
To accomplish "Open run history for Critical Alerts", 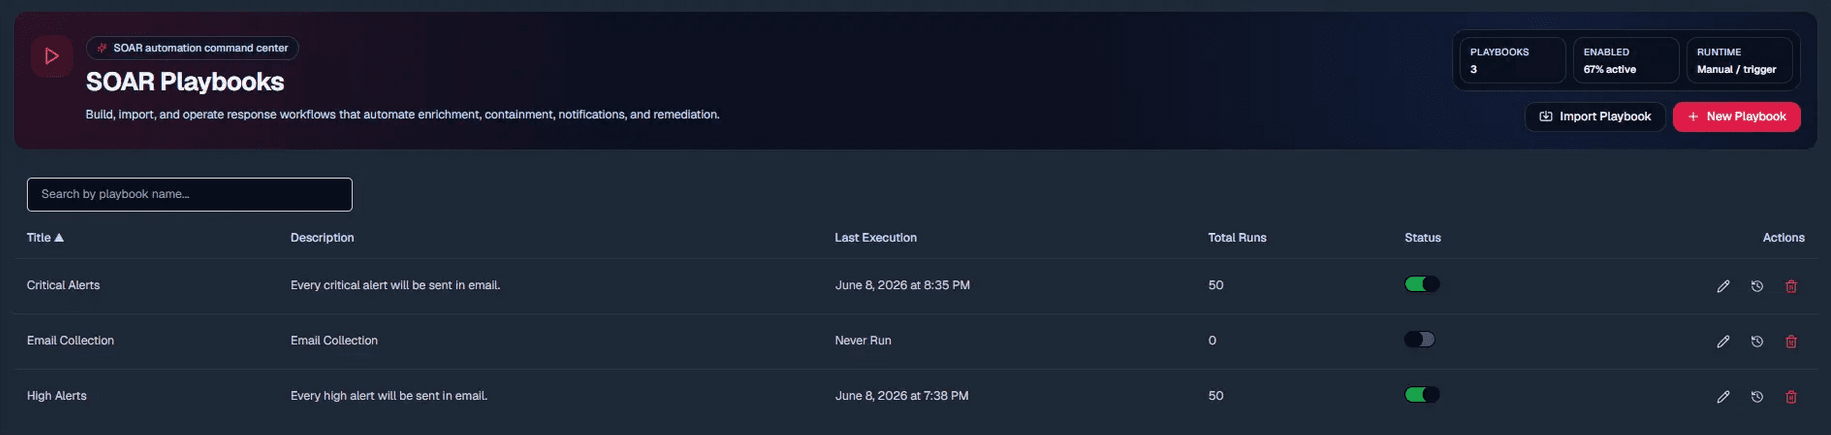I will point(1757,286).
